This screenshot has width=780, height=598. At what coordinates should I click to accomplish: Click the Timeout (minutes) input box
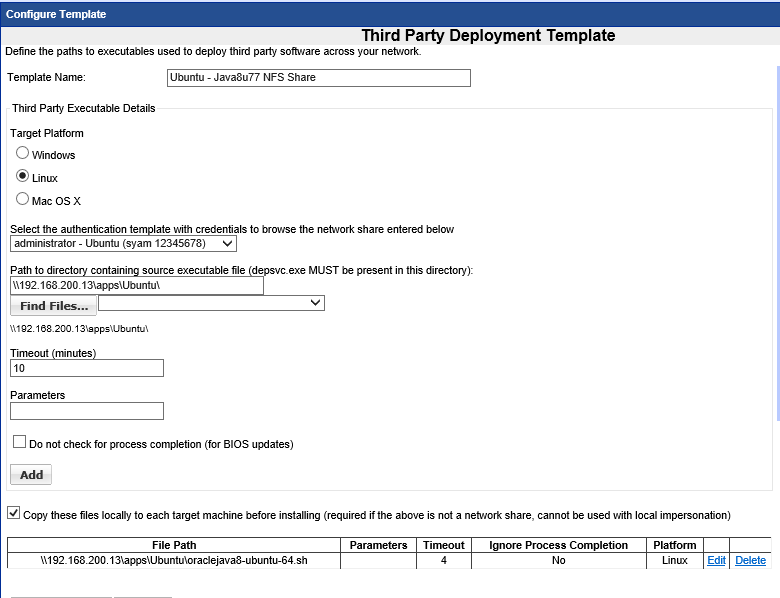tap(87, 368)
